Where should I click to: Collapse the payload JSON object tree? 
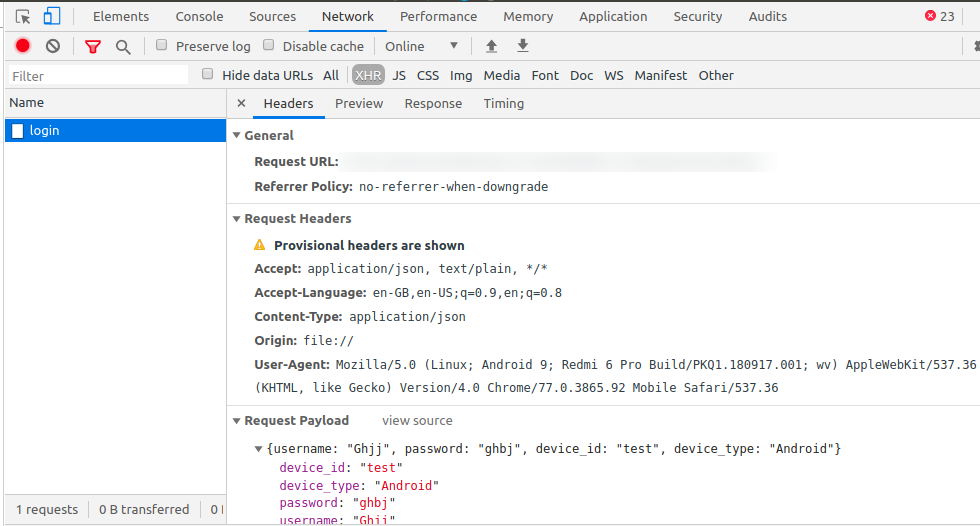point(258,449)
